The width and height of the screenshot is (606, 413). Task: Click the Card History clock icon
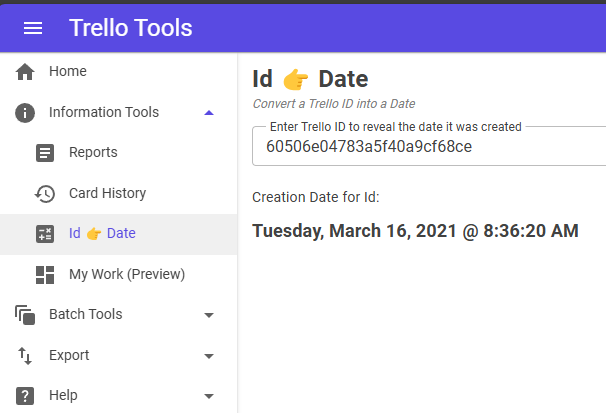45,194
